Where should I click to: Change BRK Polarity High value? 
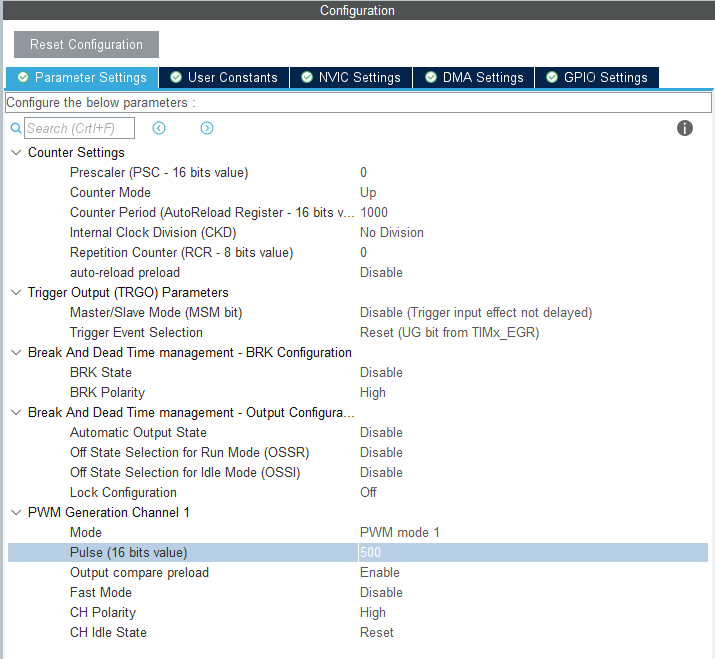(x=373, y=393)
